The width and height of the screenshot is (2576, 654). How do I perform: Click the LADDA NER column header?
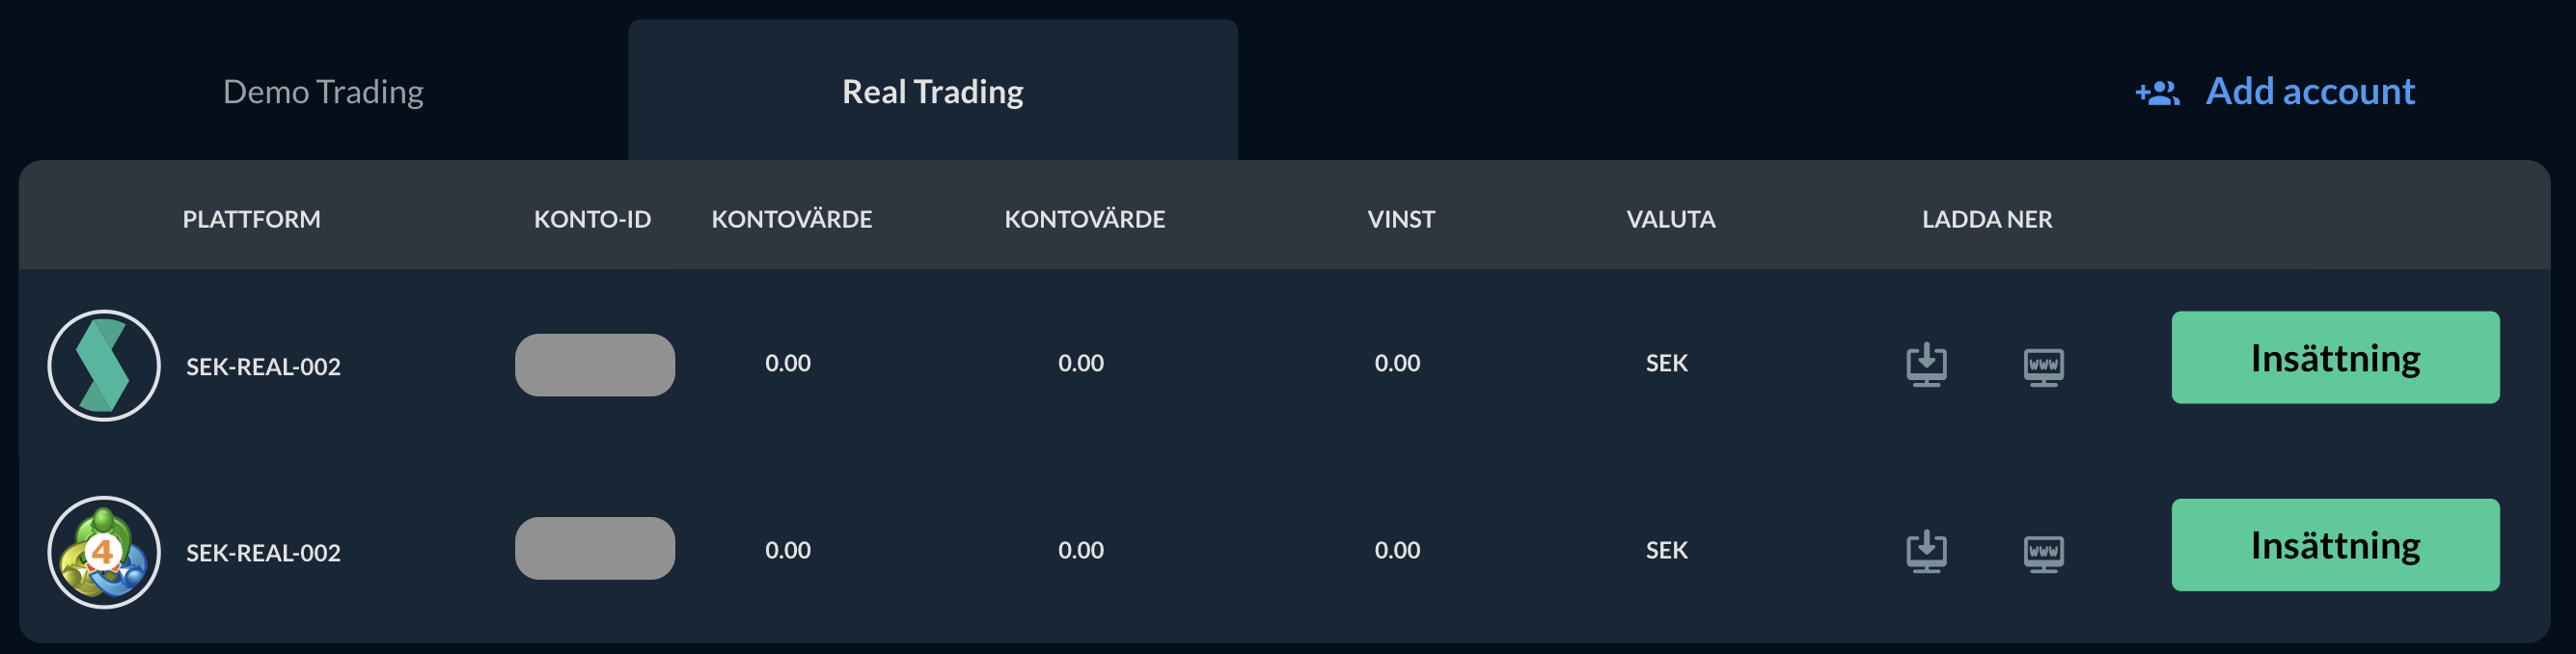coord(1986,219)
